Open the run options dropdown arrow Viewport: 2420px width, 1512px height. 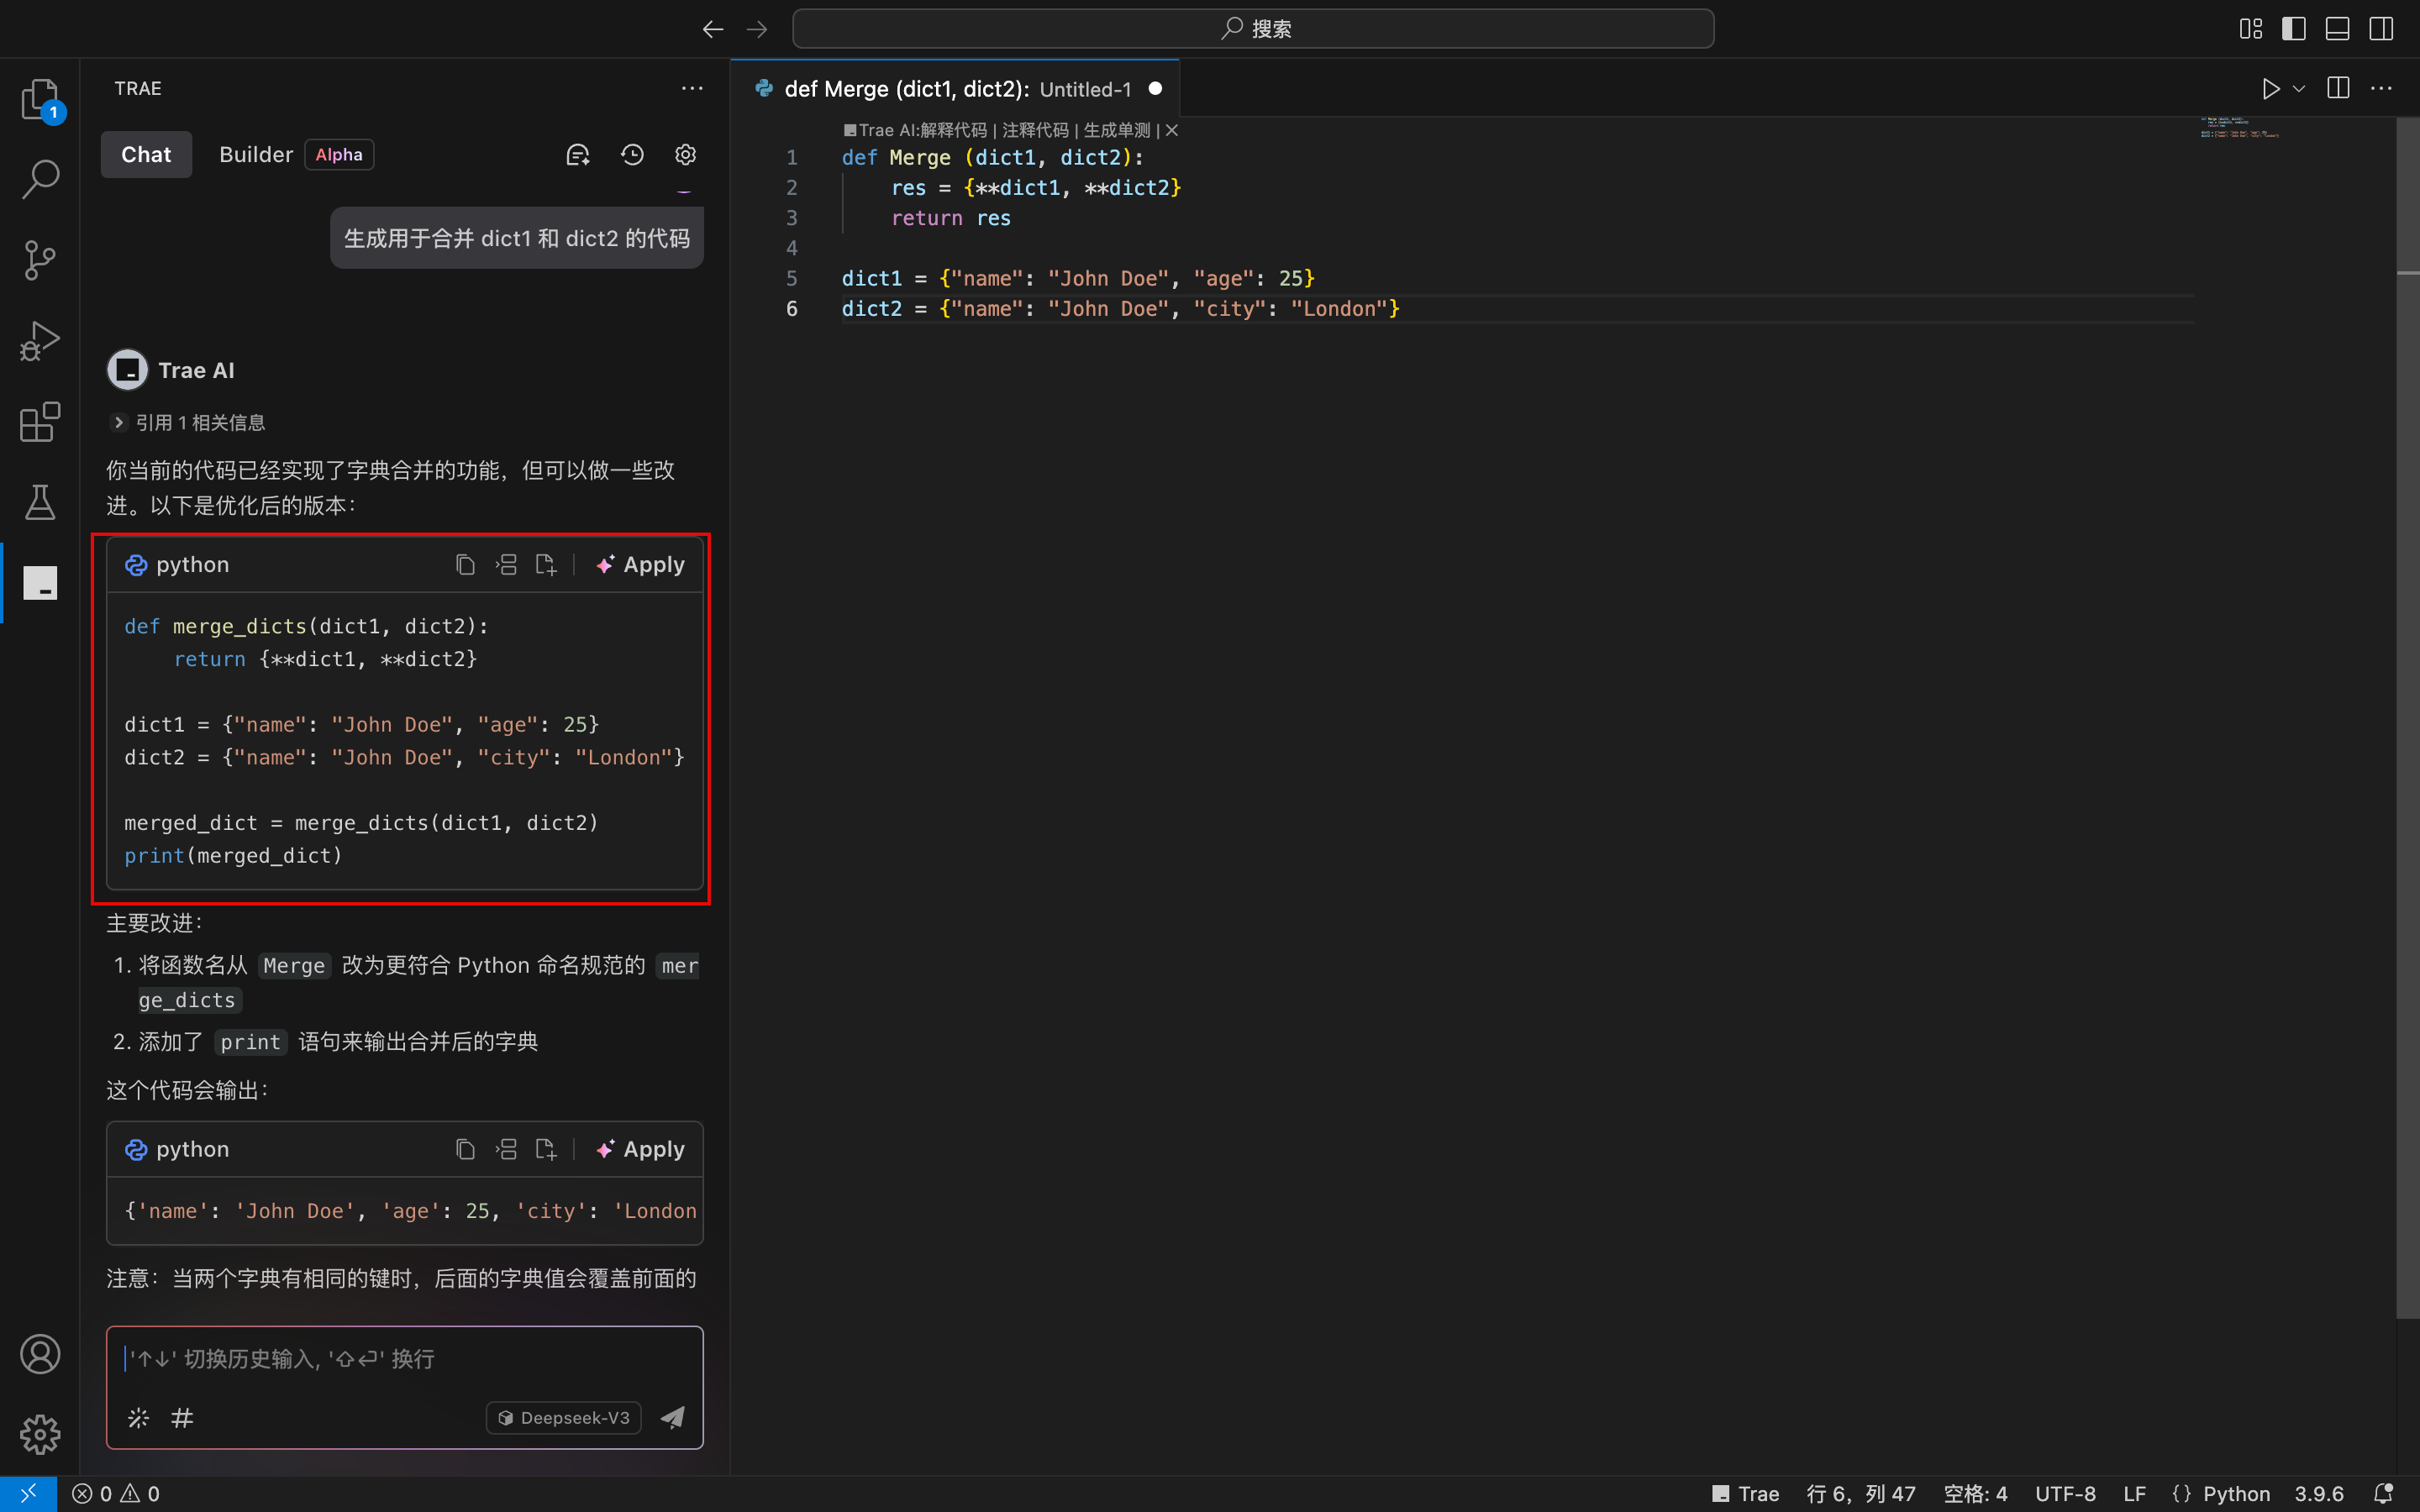point(2299,89)
